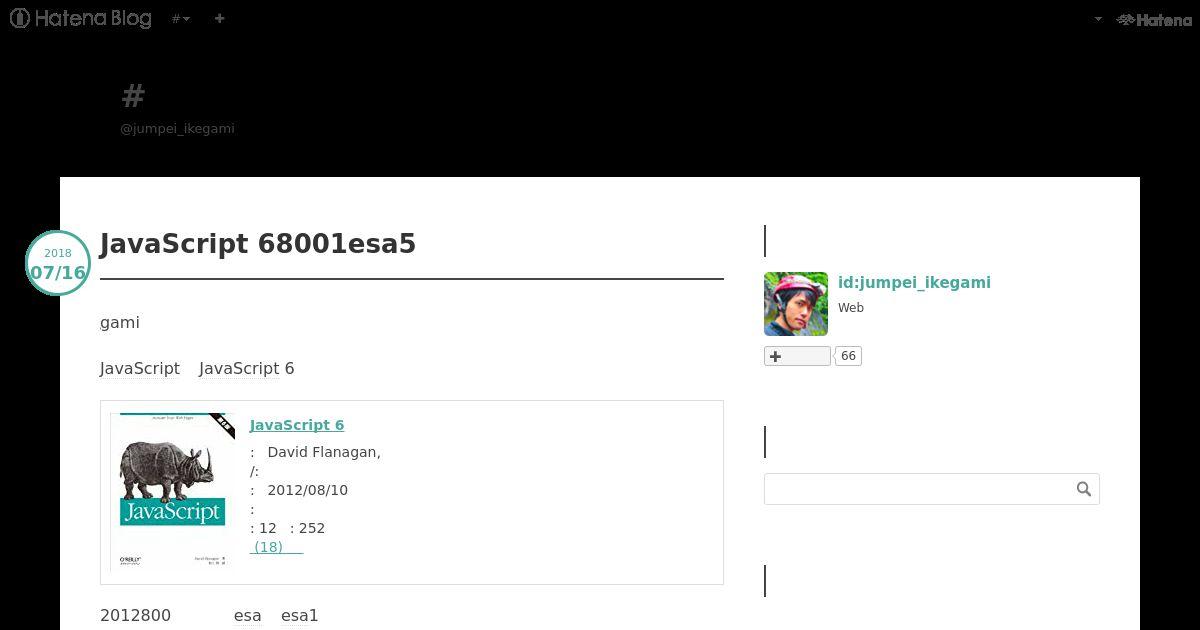1200x630 pixels.
Task: Click the plus subscribe reader button
Action: tap(797, 356)
